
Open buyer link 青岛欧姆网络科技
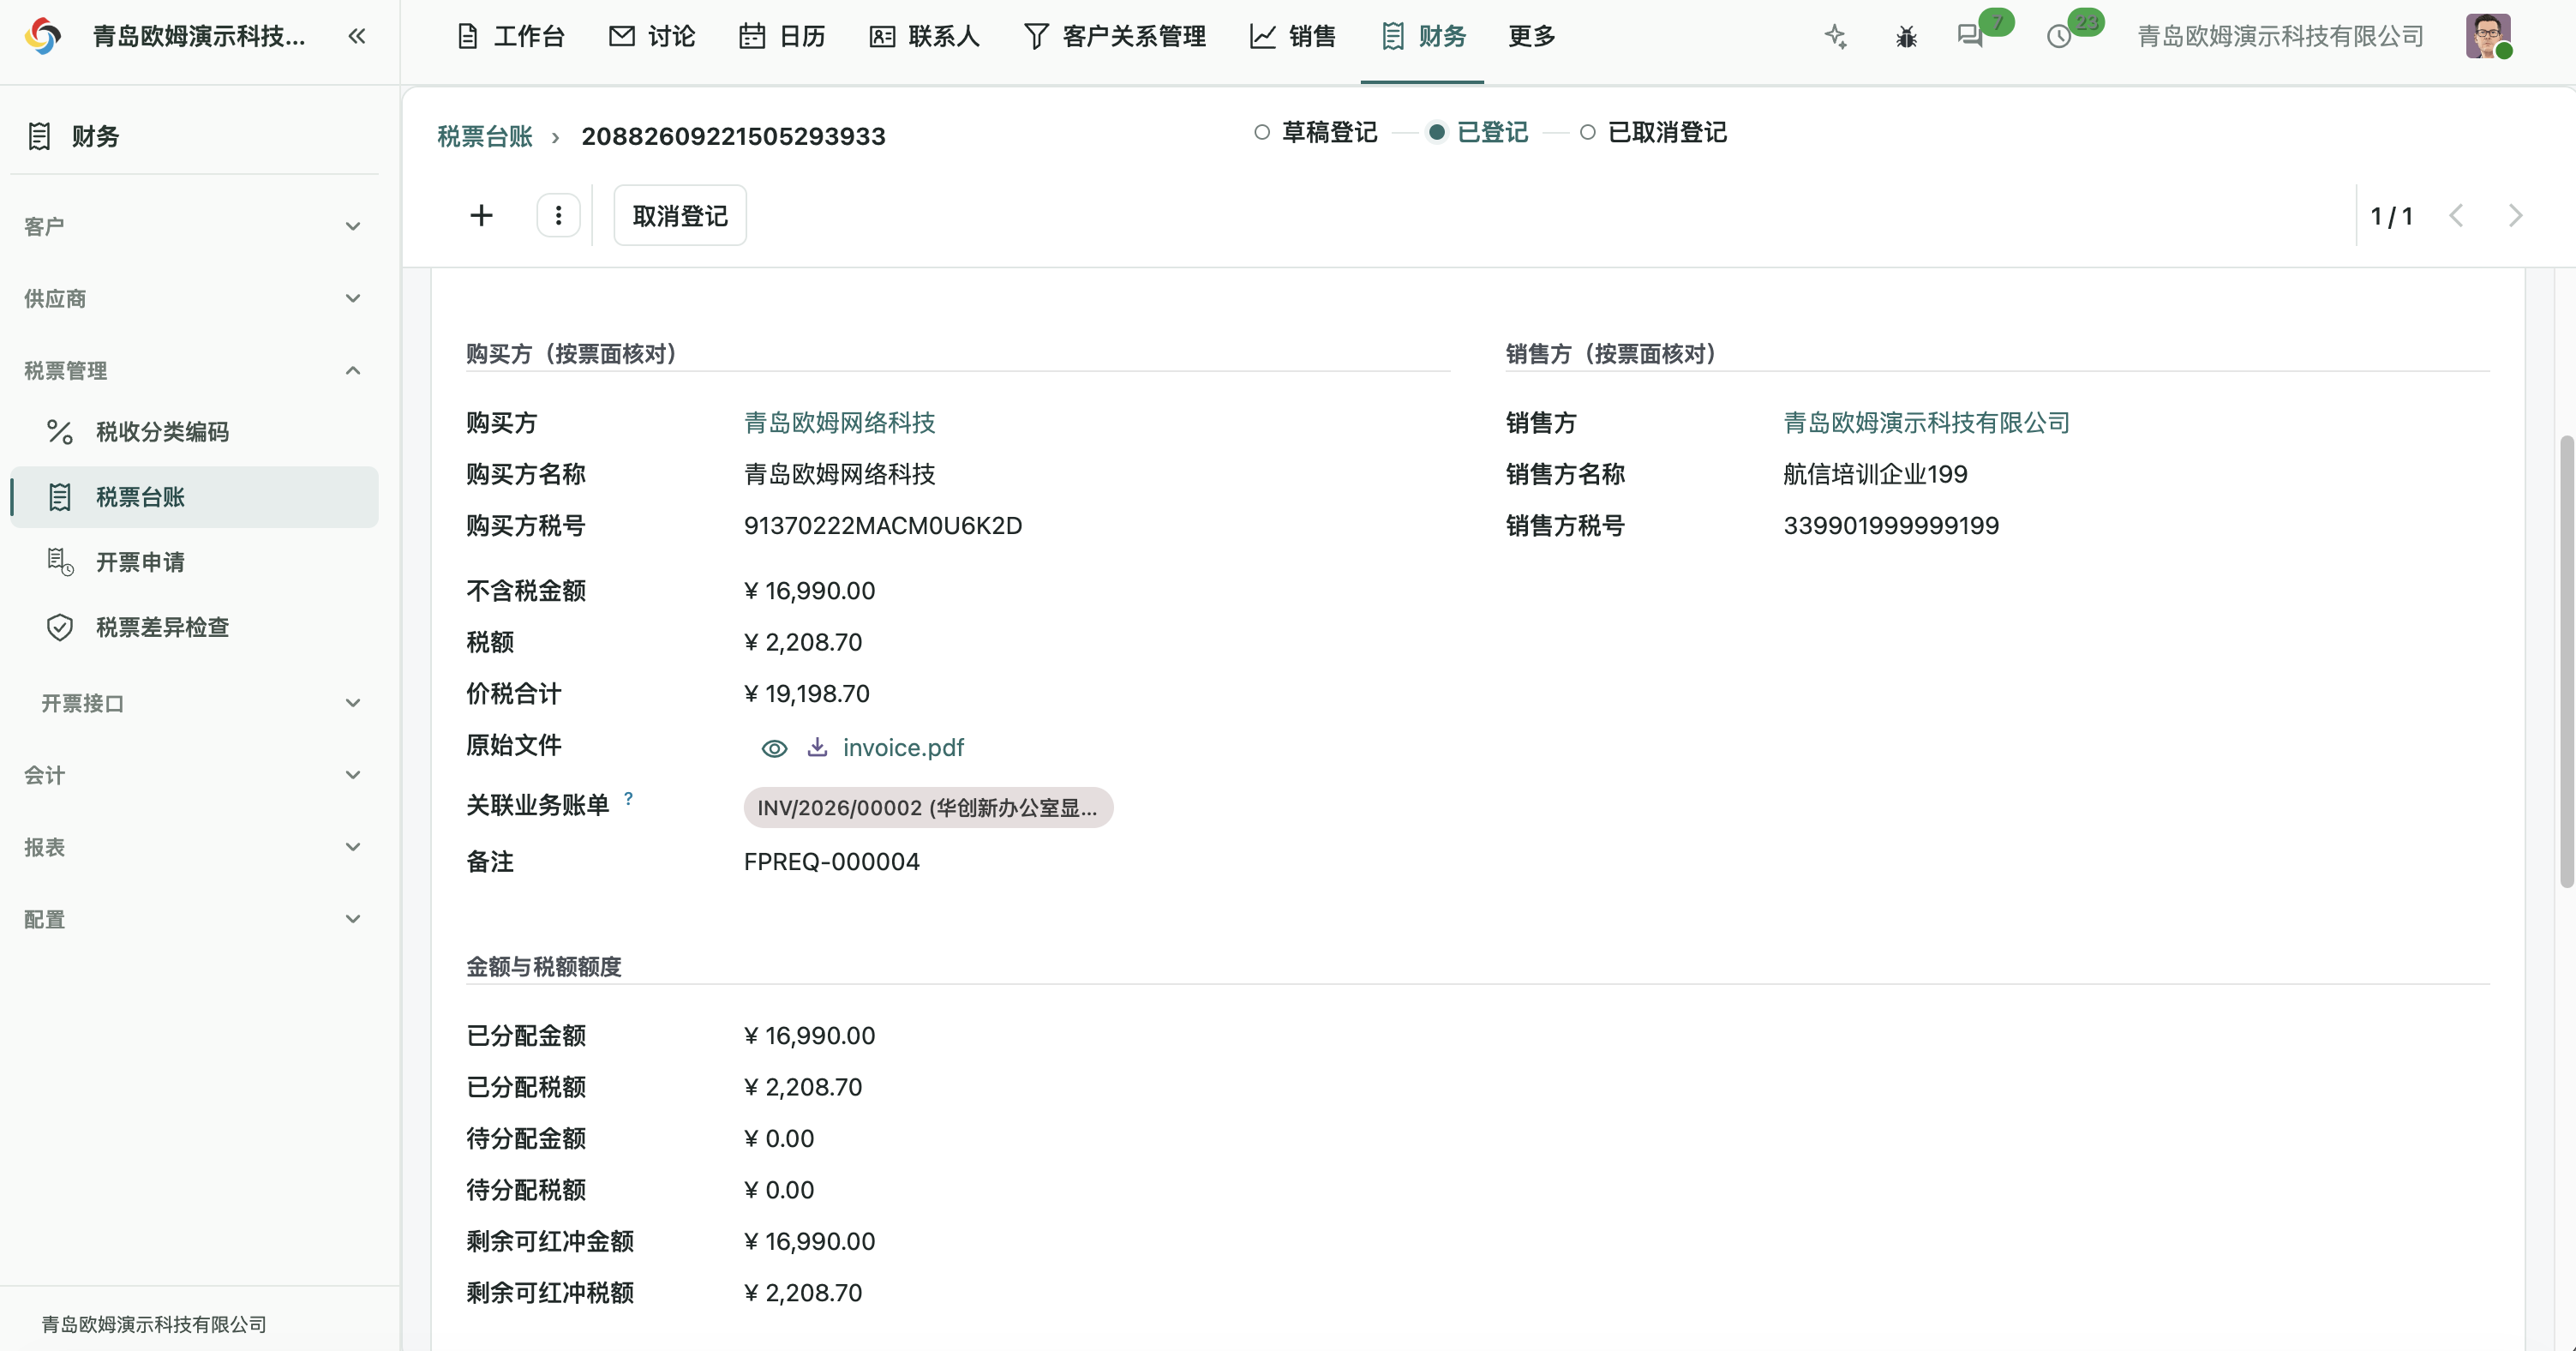pyautogui.click(x=840, y=423)
